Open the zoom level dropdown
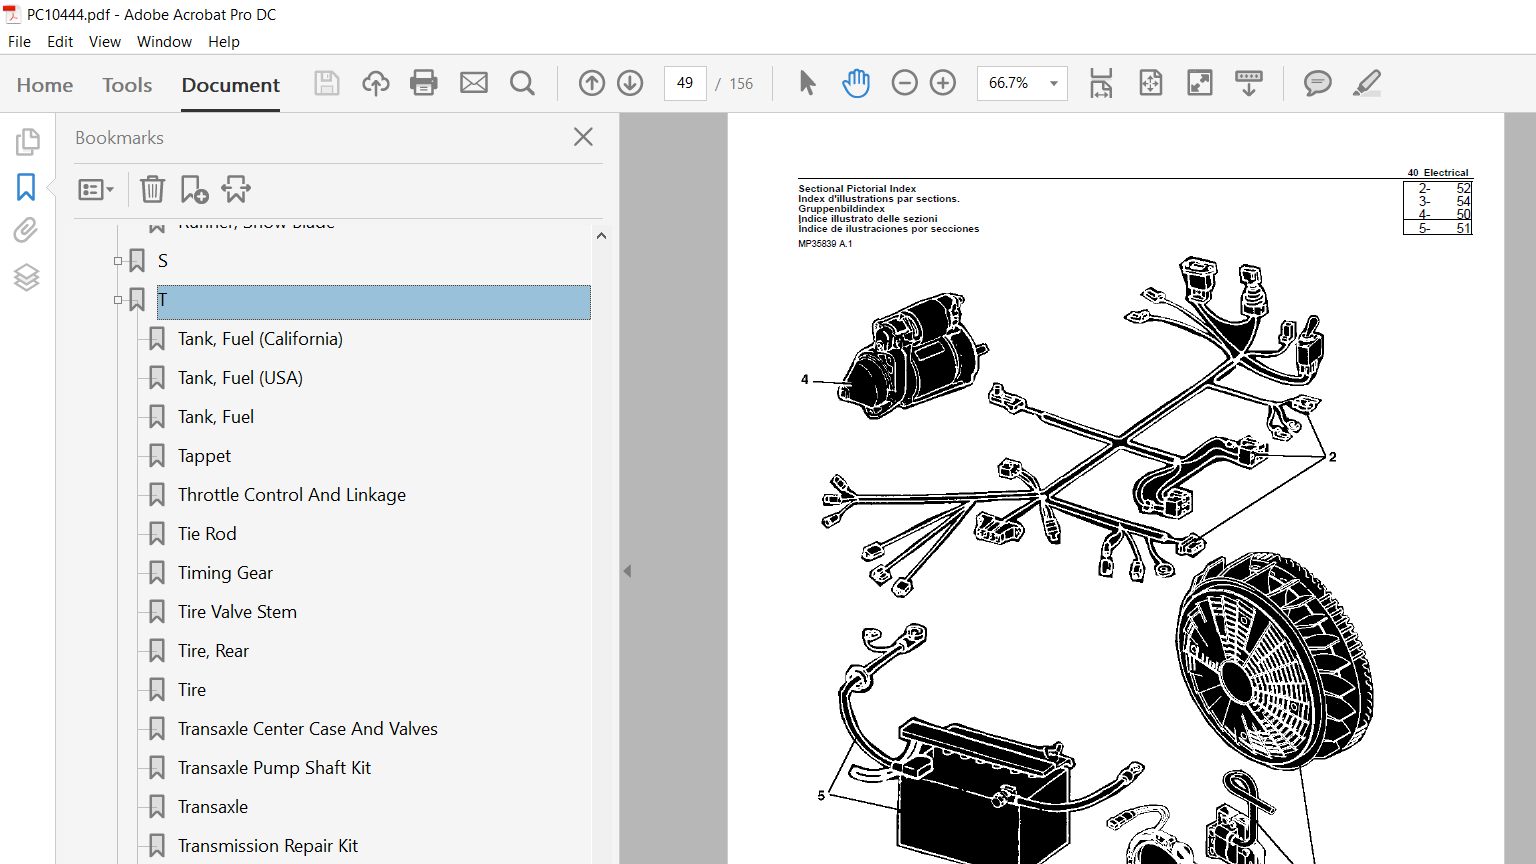1536x864 pixels. (1054, 83)
